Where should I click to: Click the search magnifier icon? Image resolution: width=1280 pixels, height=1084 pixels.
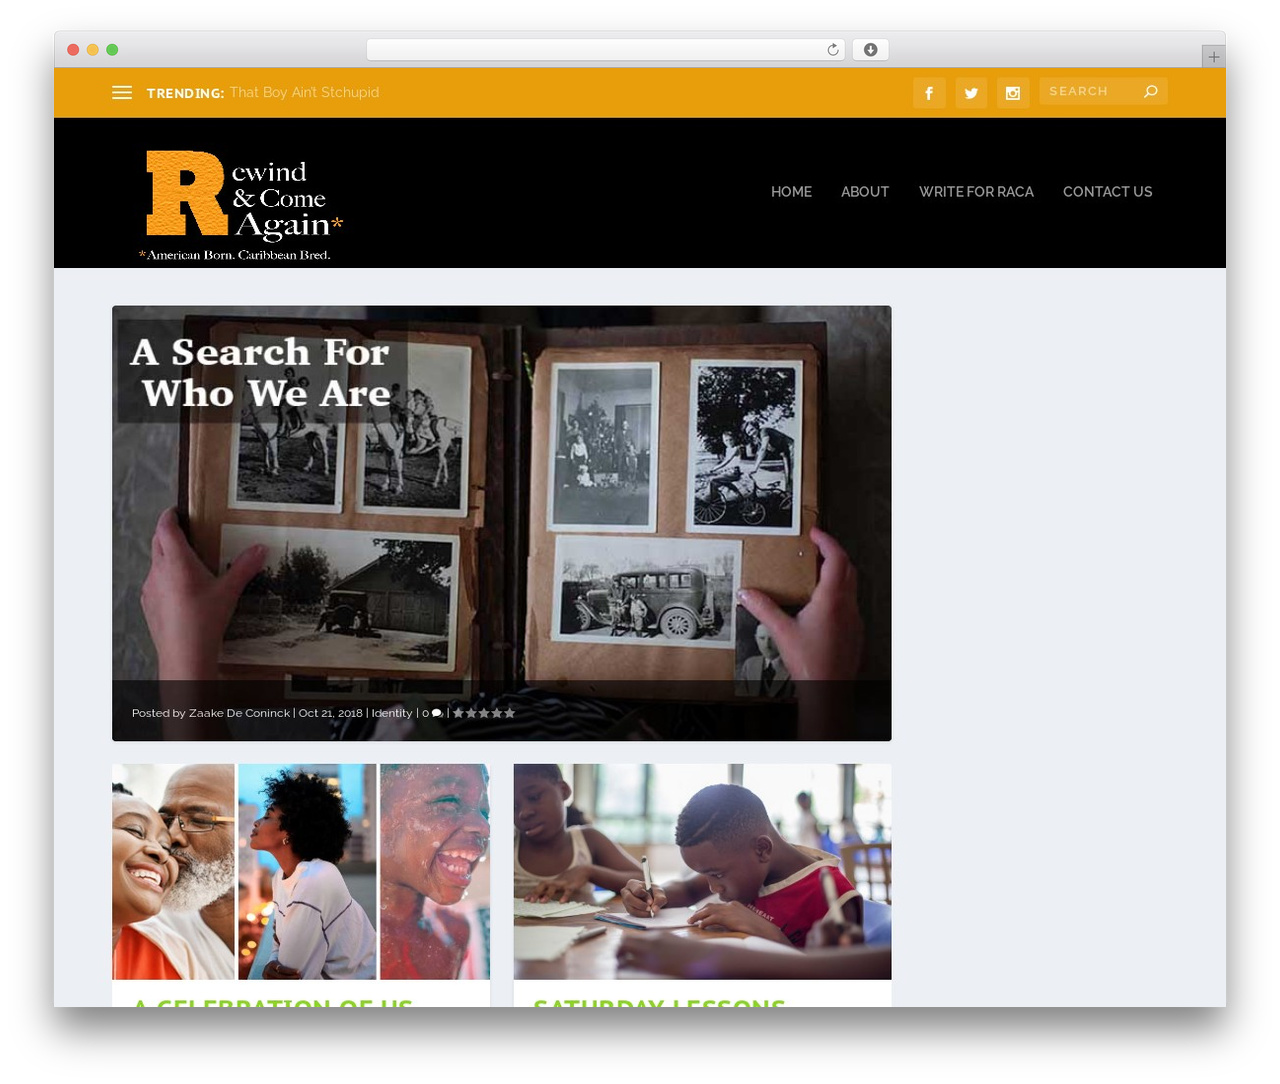pos(1151,91)
